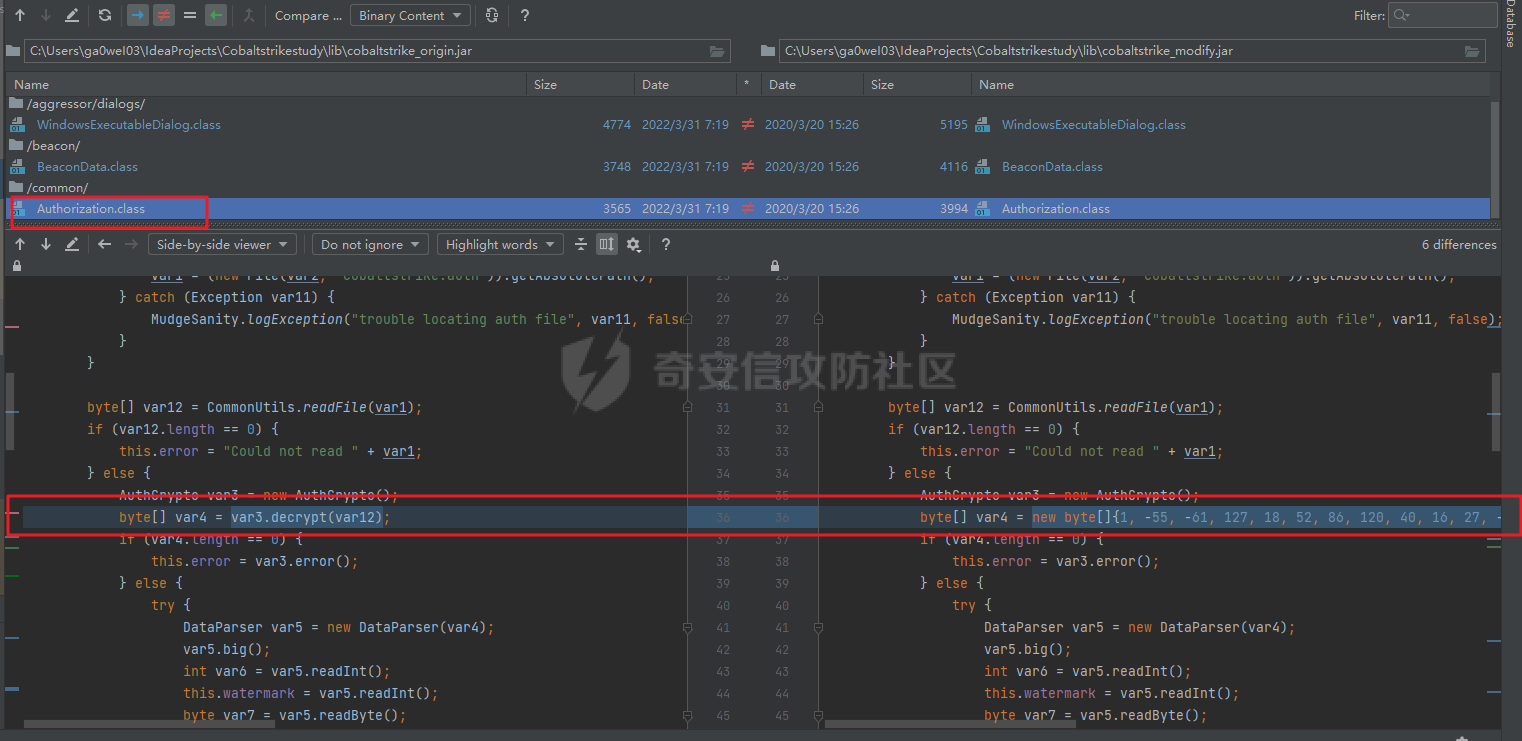Viewport: 1522px width, 741px height.
Task: Click the not-equal icon in WindowsExecutableDialog row
Action: (747, 125)
